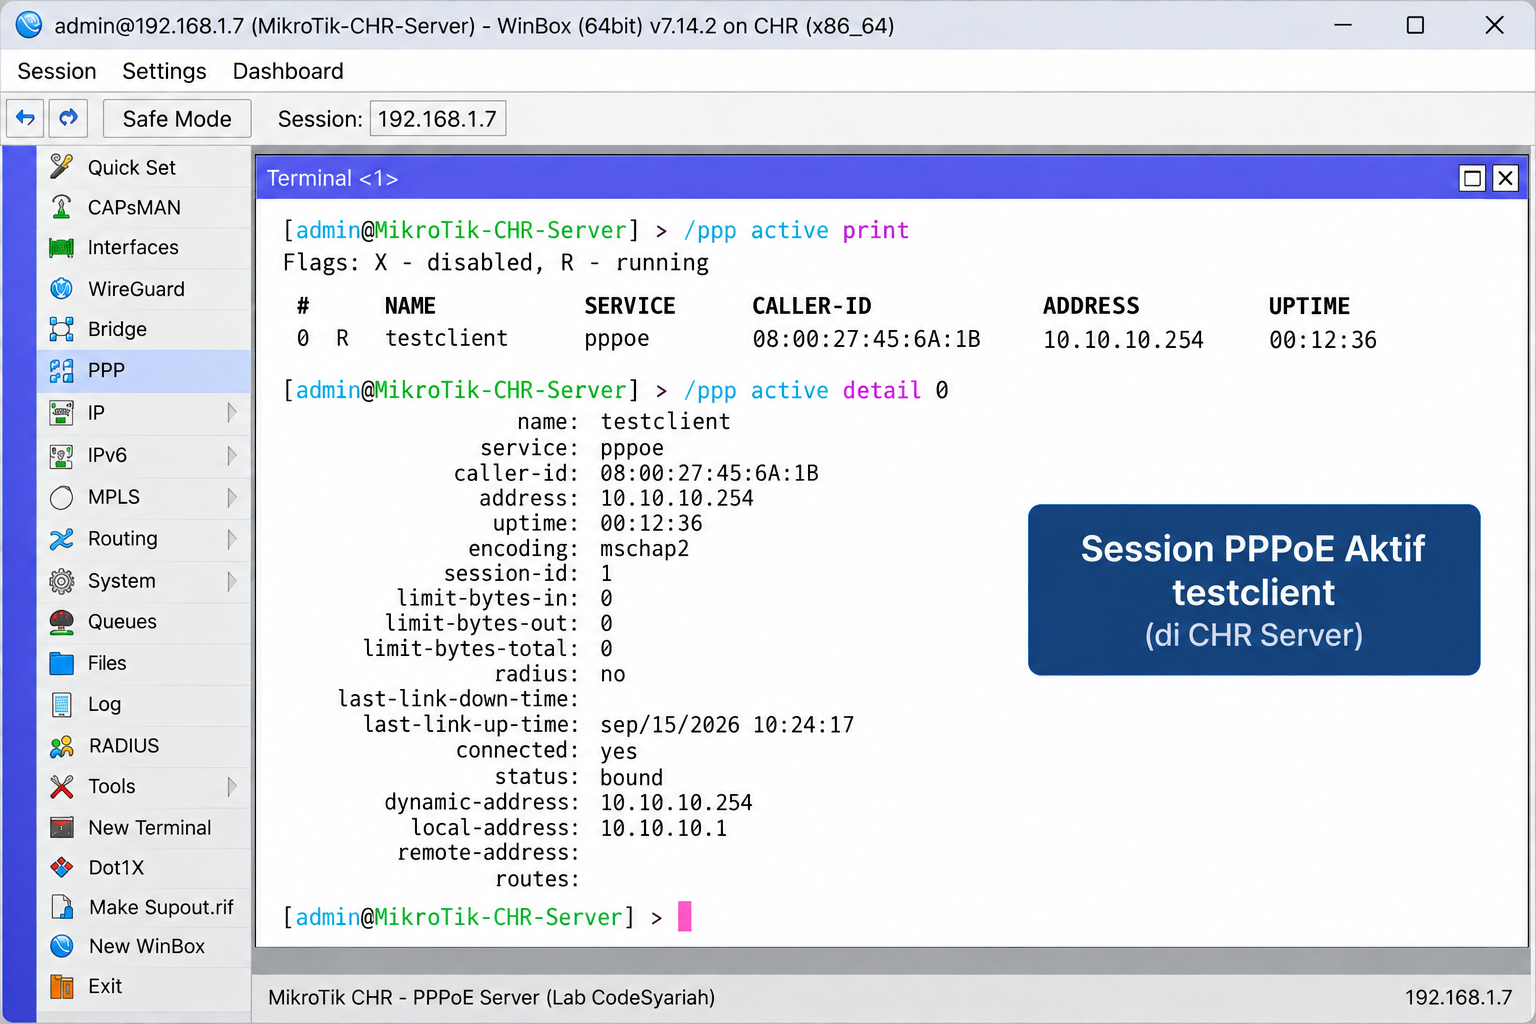Click the terminal cursor at prompt

coord(685,916)
